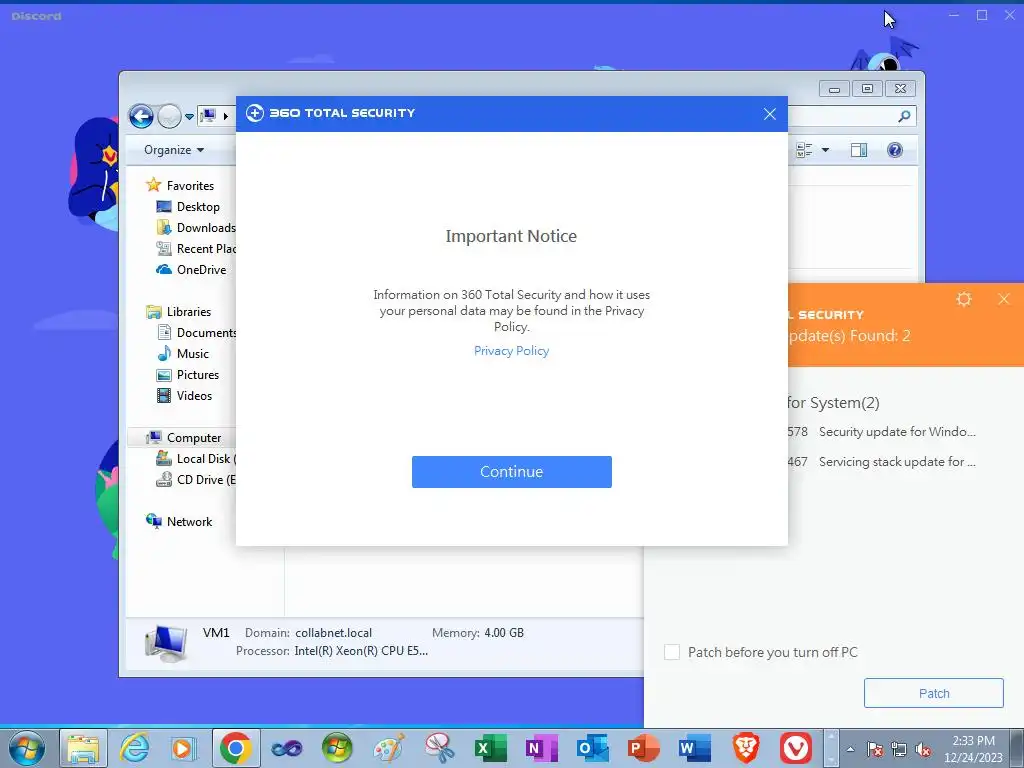Open Recent Places in the Explorer sidebar
This screenshot has height=768, width=1024.
[196, 248]
